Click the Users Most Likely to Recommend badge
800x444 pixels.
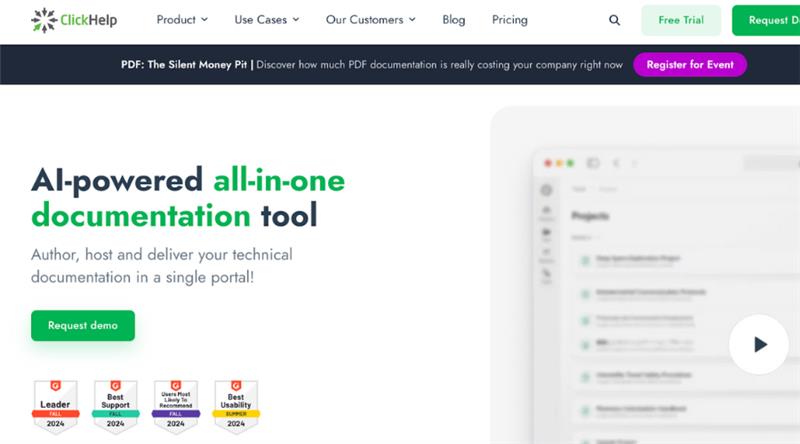point(176,407)
